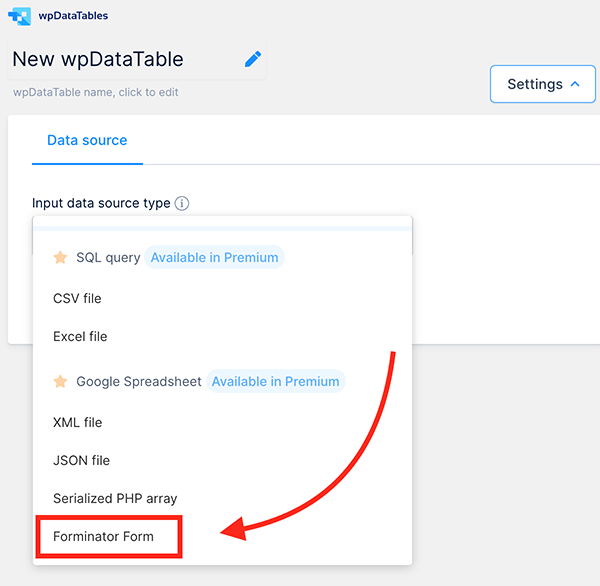The height and width of the screenshot is (586, 600).
Task: Click the New wpDataTable title field
Action: coord(98,59)
